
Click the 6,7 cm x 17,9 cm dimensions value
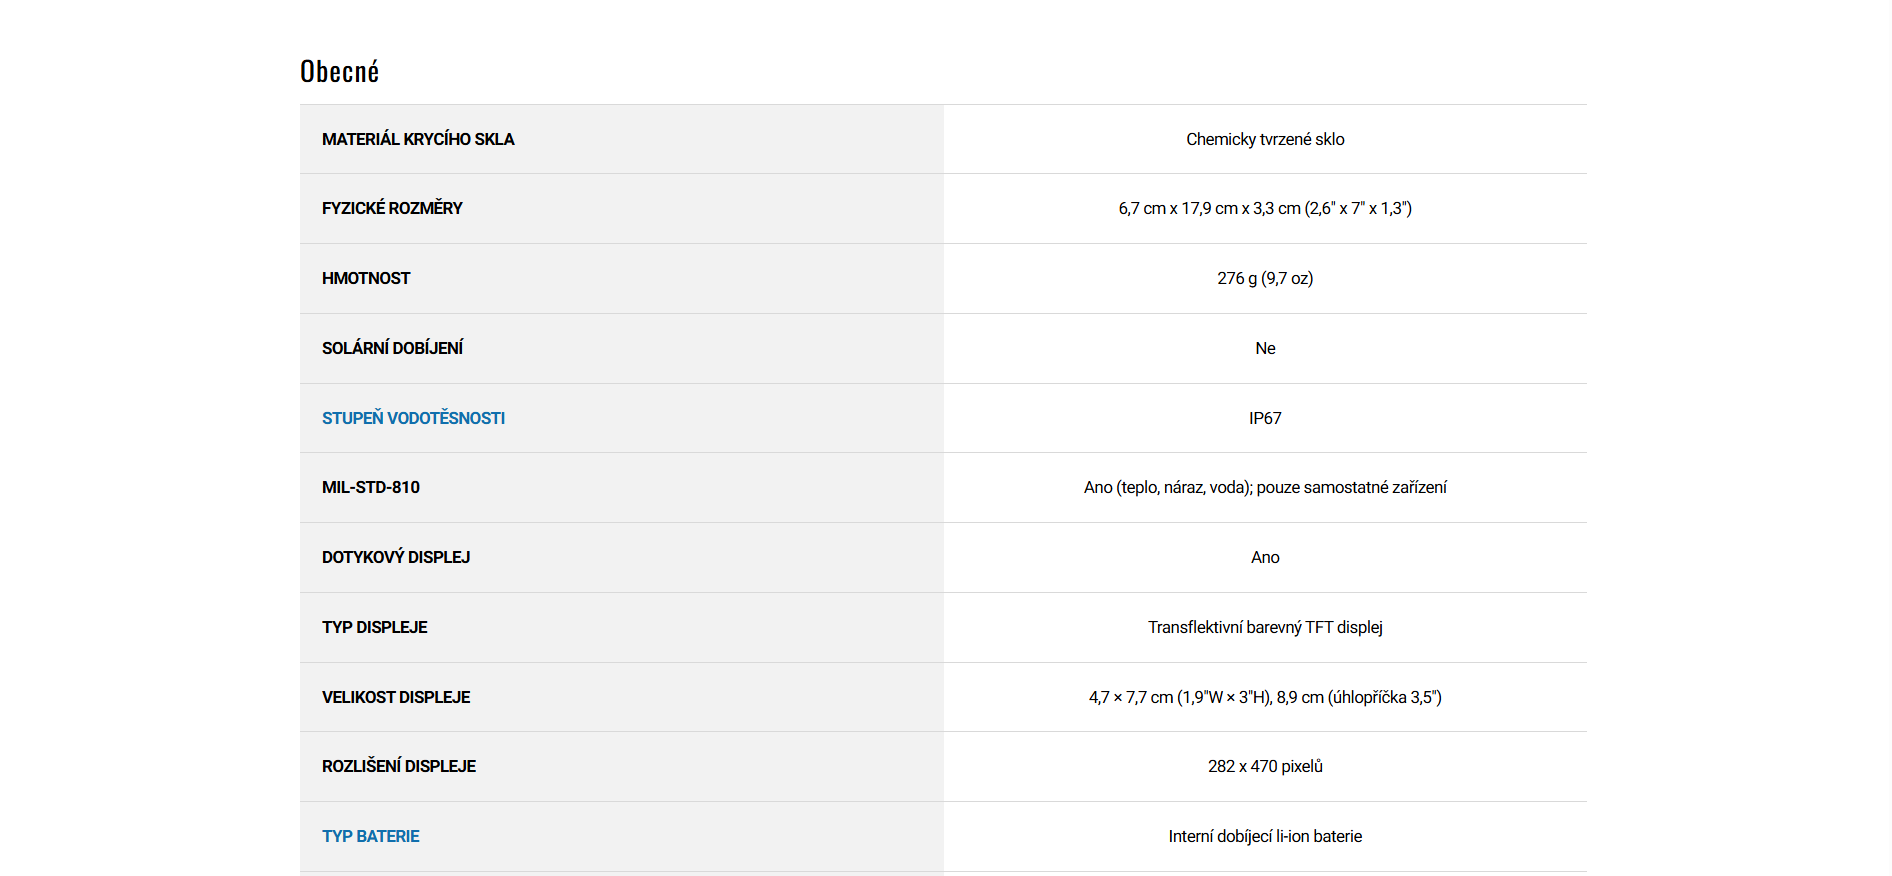(x=1265, y=208)
